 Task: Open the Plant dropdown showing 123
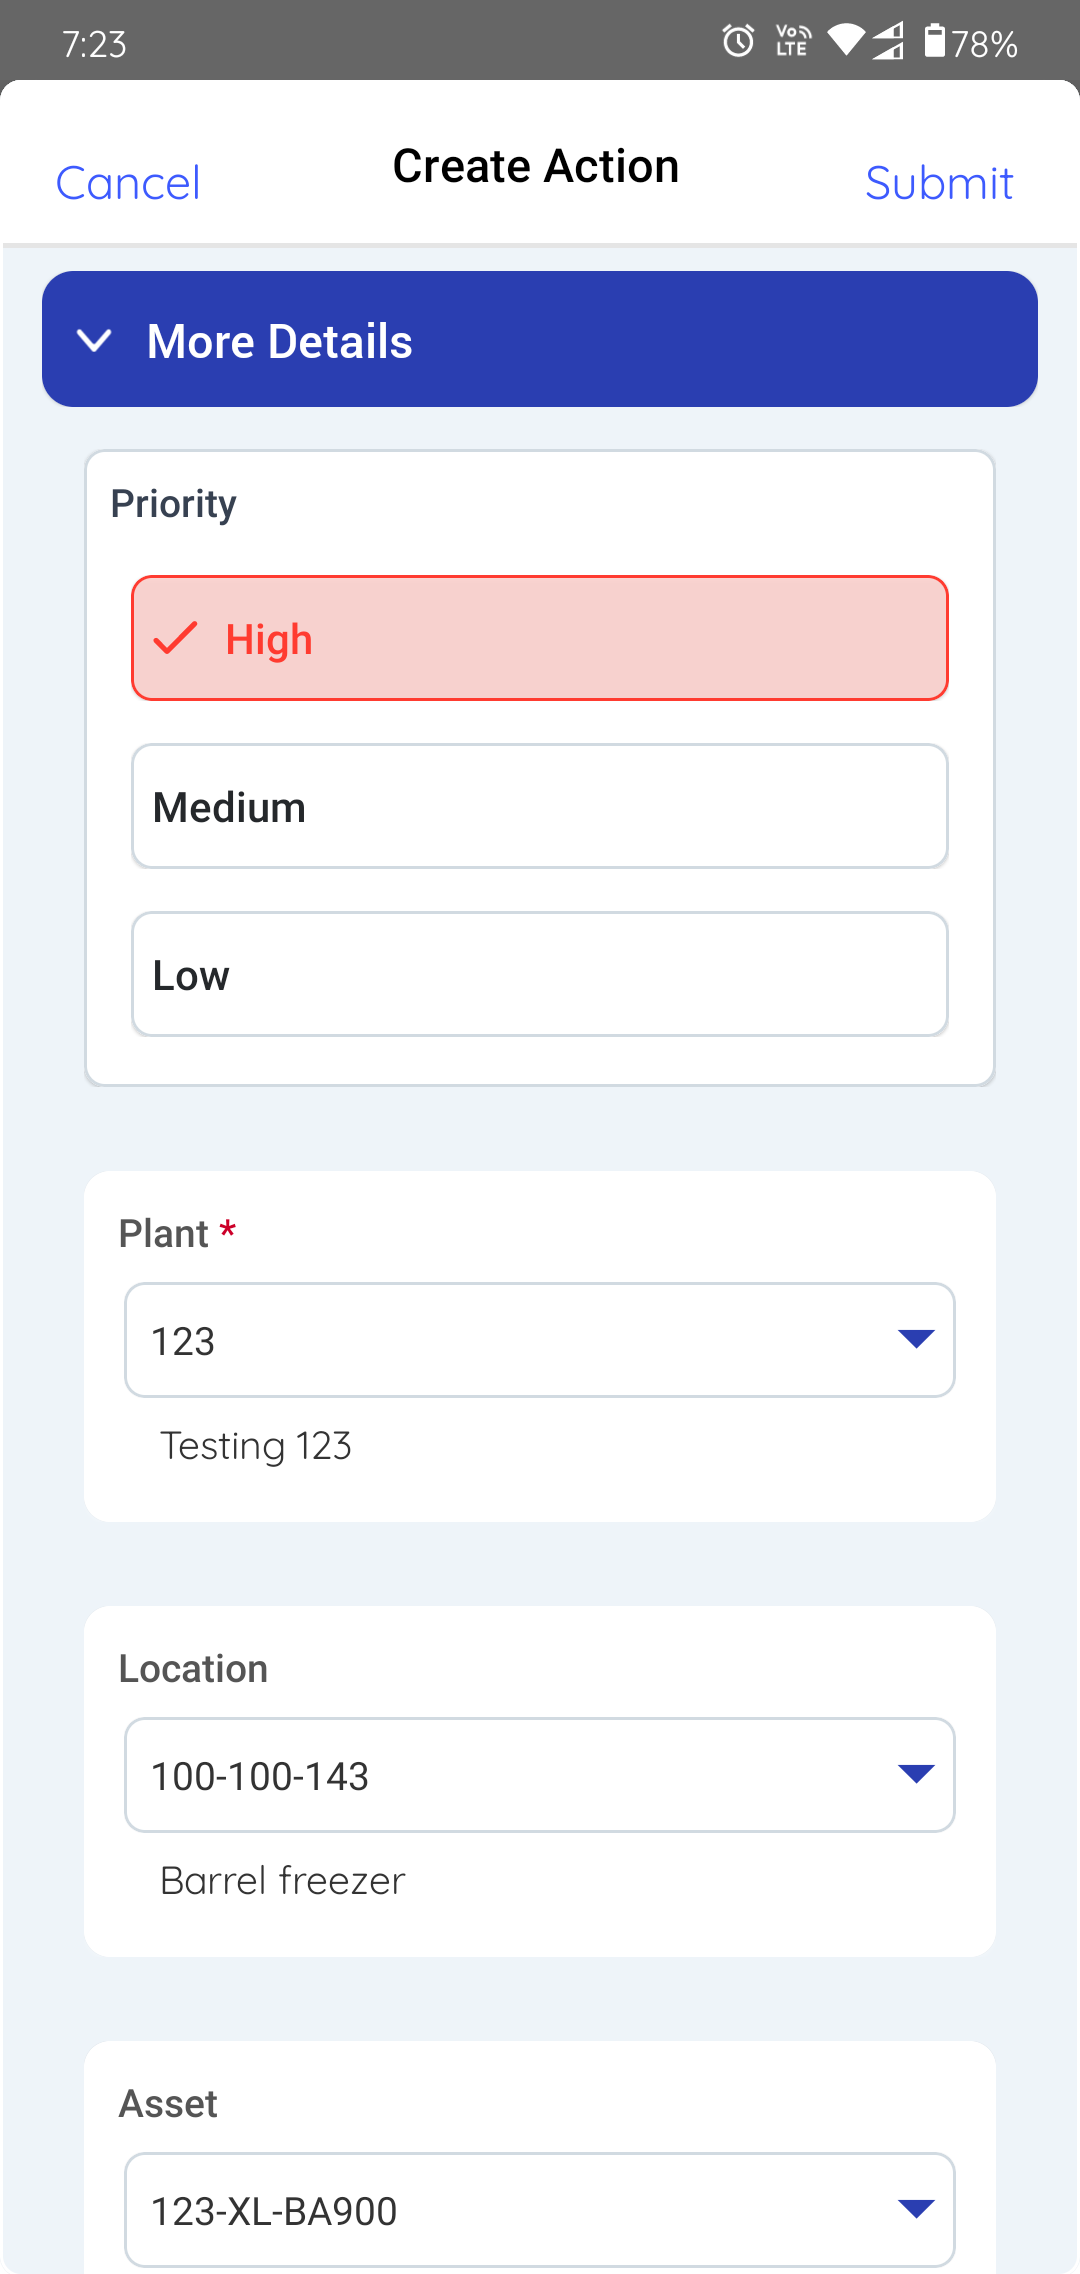pyautogui.click(x=540, y=1340)
